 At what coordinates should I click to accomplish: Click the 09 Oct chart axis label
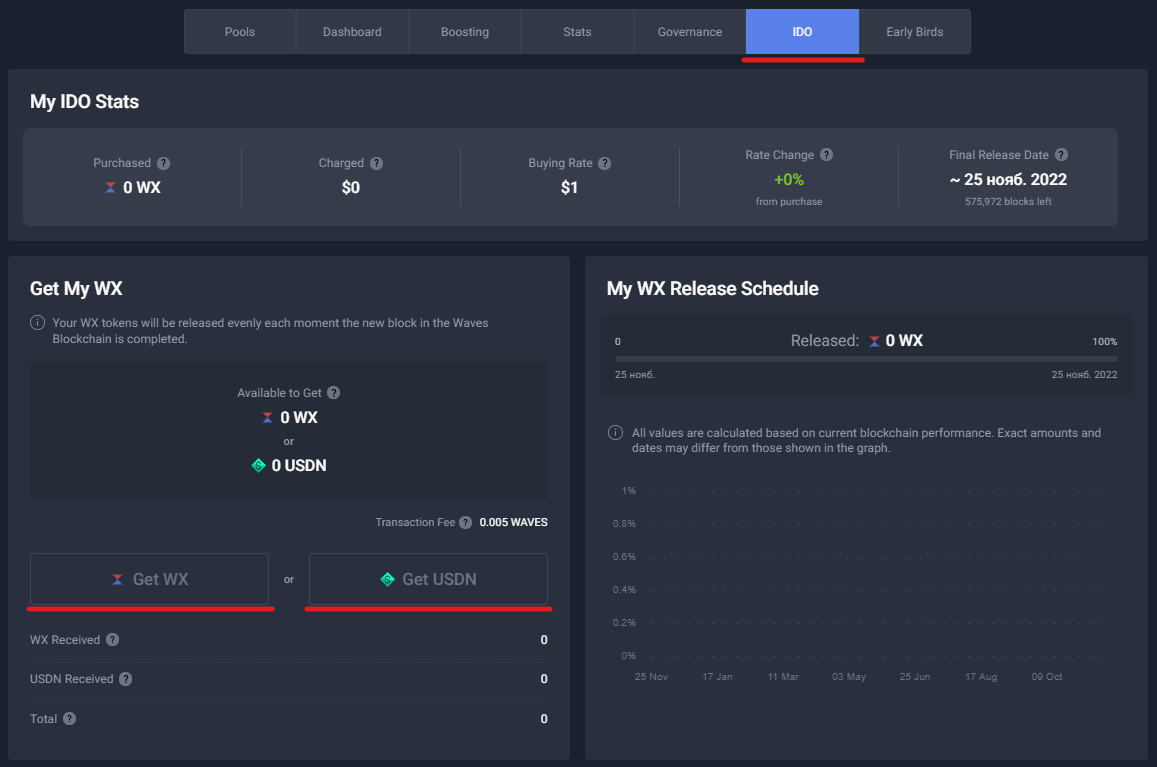tap(1046, 677)
